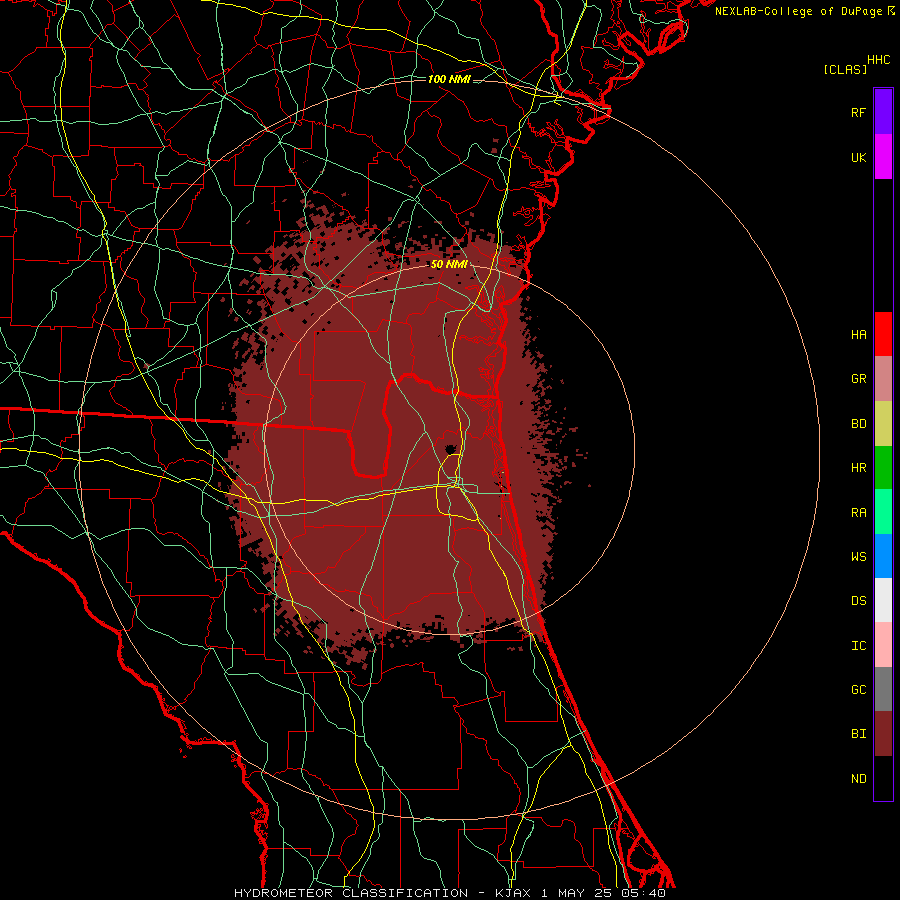Click the HR green legend swatch
Image resolution: width=900 pixels, height=900 pixels.
[x=883, y=468]
